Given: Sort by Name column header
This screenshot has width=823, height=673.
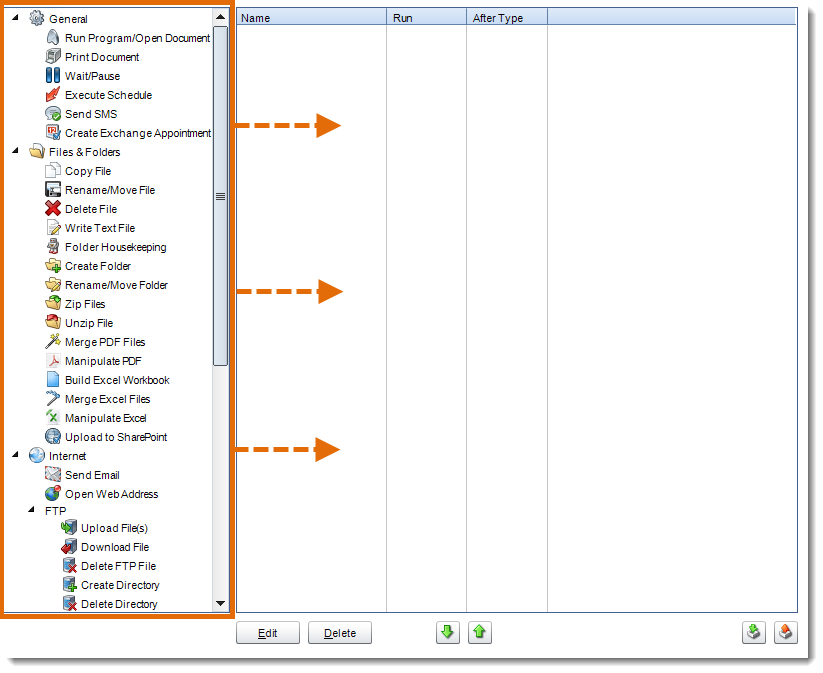Looking at the screenshot, I should 311,17.
